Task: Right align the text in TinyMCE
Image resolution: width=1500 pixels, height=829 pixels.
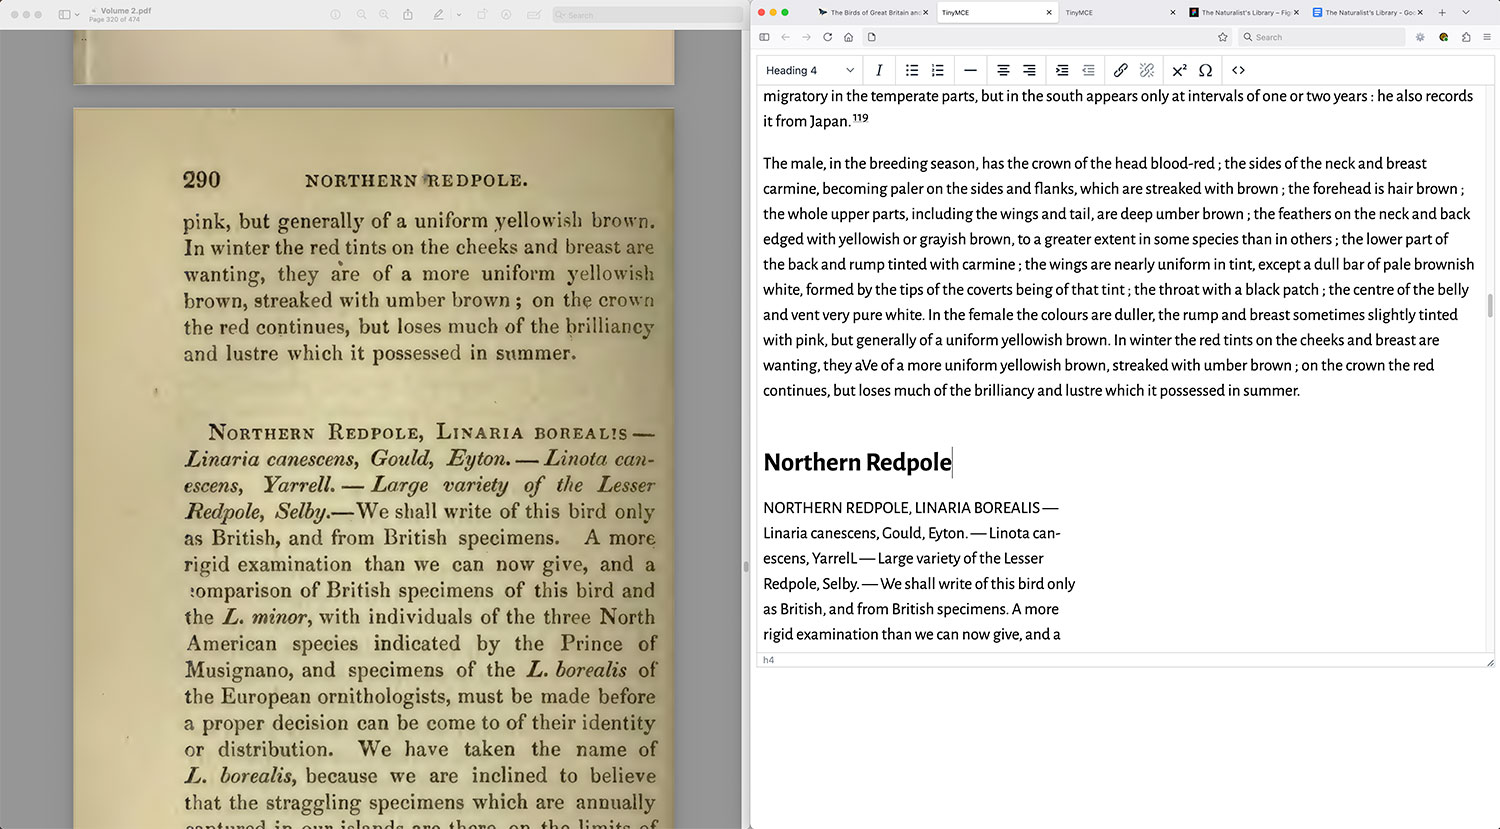Action: pos(1028,70)
